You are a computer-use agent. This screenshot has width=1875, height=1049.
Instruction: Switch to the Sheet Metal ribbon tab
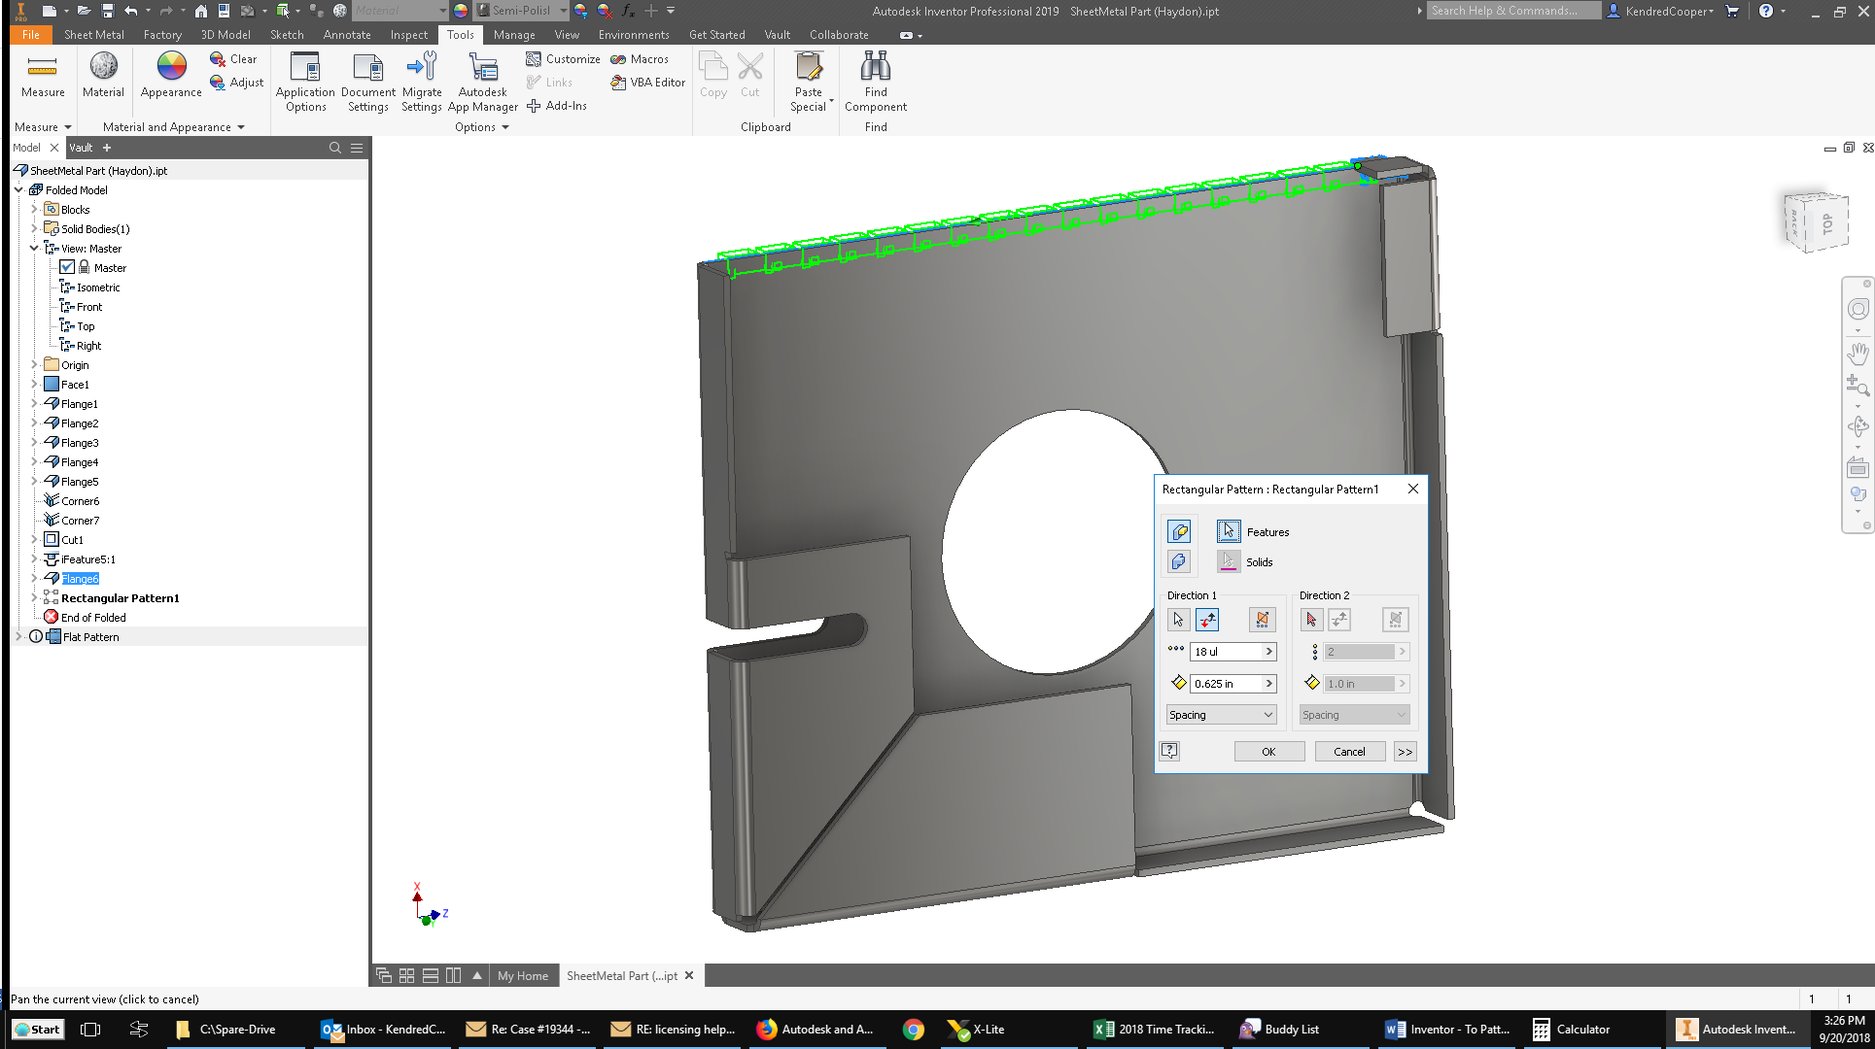pyautogui.click(x=93, y=34)
